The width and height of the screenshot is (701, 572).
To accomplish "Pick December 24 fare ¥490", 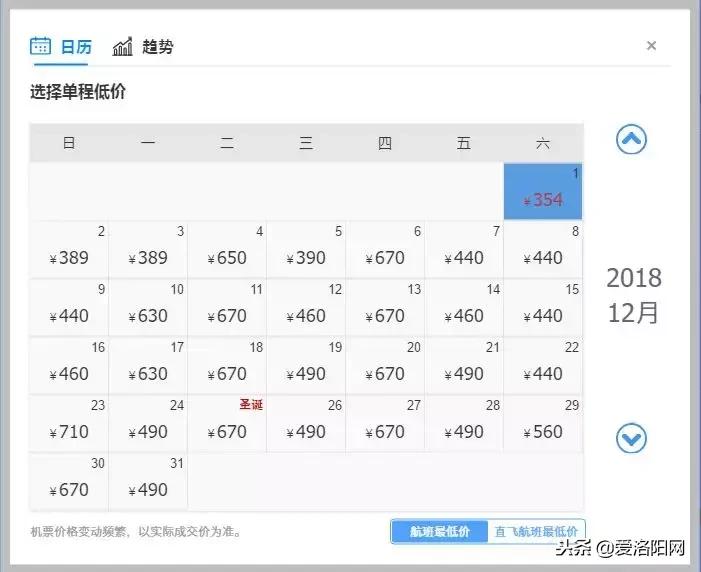I will (148, 424).
